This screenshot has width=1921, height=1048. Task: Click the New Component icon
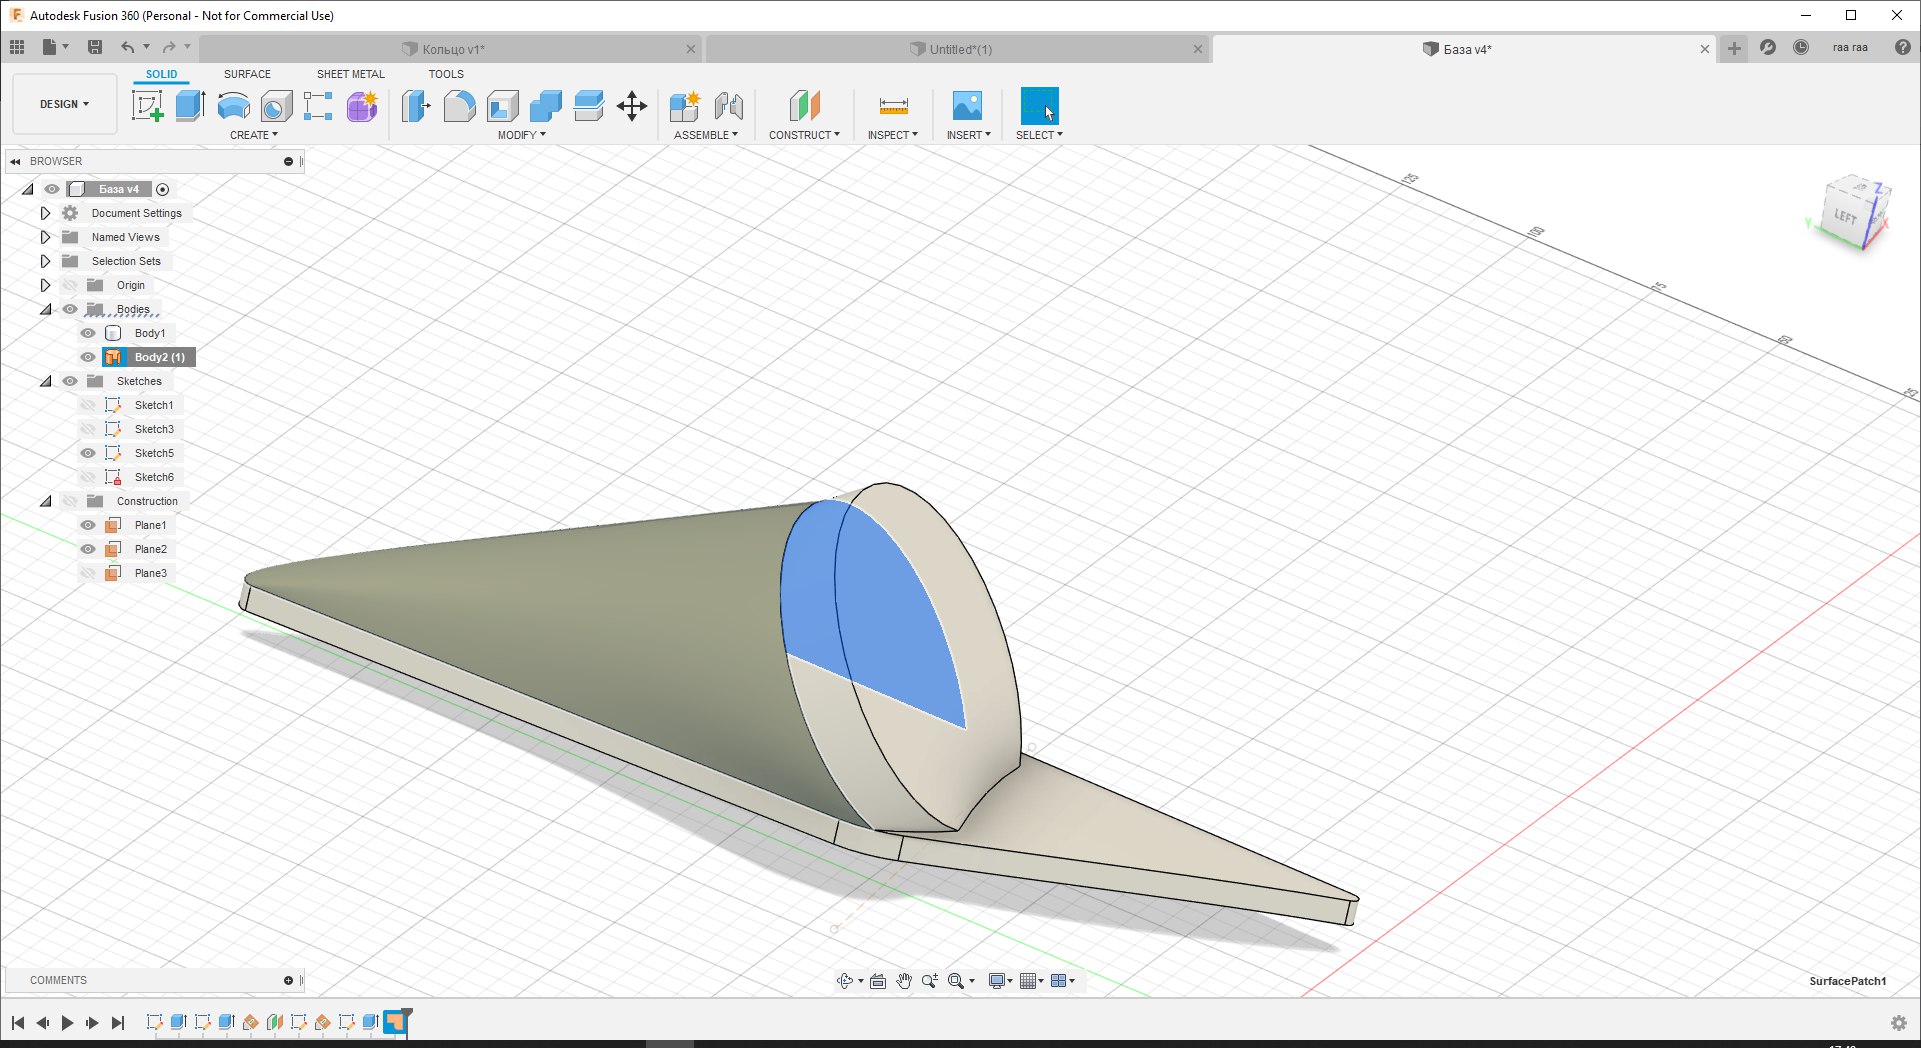tap(685, 106)
